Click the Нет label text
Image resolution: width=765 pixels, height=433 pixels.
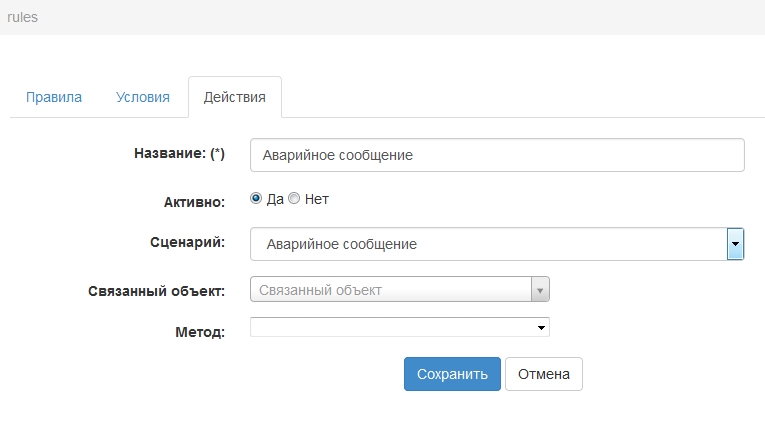pyautogui.click(x=317, y=199)
